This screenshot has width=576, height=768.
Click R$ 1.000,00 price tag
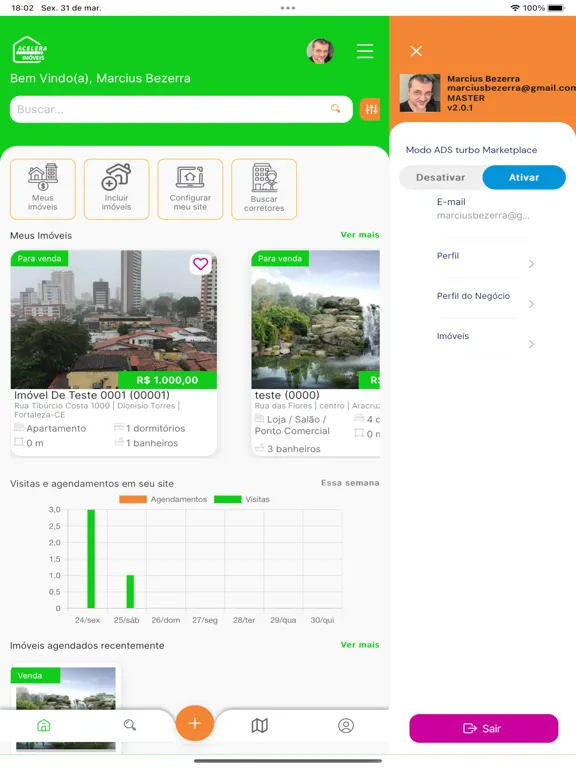pos(168,380)
